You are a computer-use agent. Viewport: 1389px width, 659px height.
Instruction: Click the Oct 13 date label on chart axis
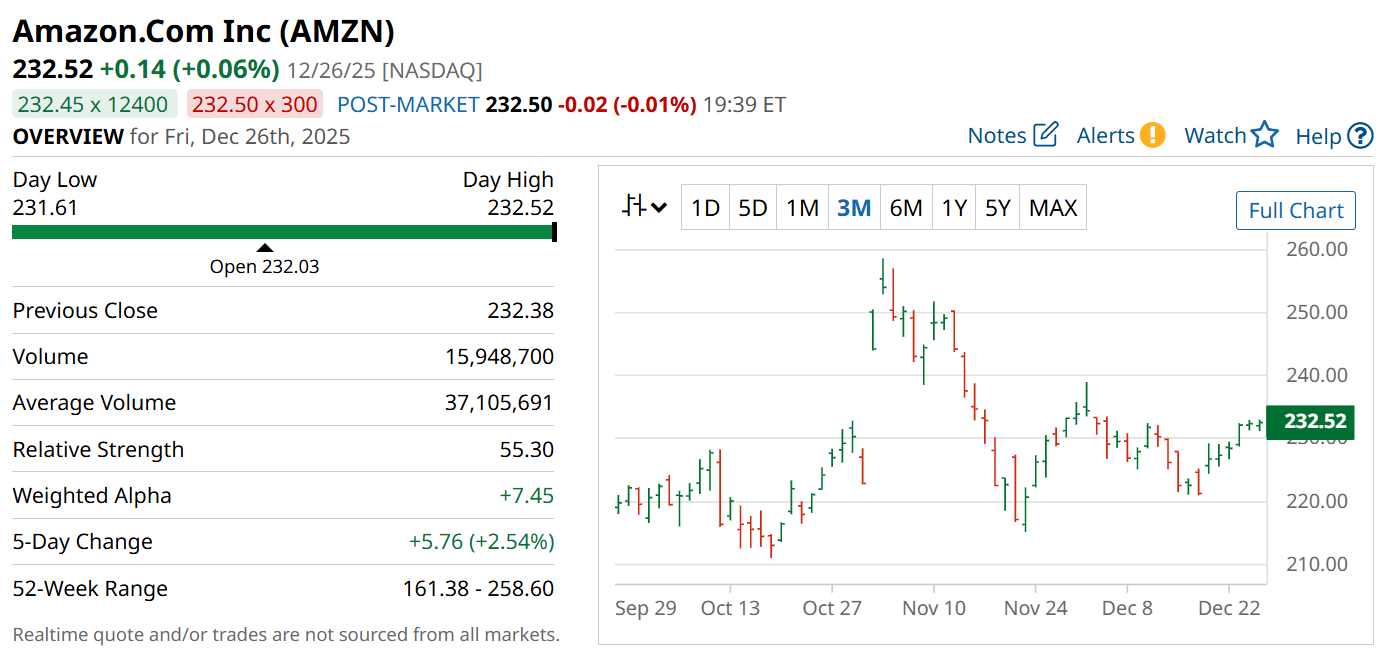click(730, 608)
